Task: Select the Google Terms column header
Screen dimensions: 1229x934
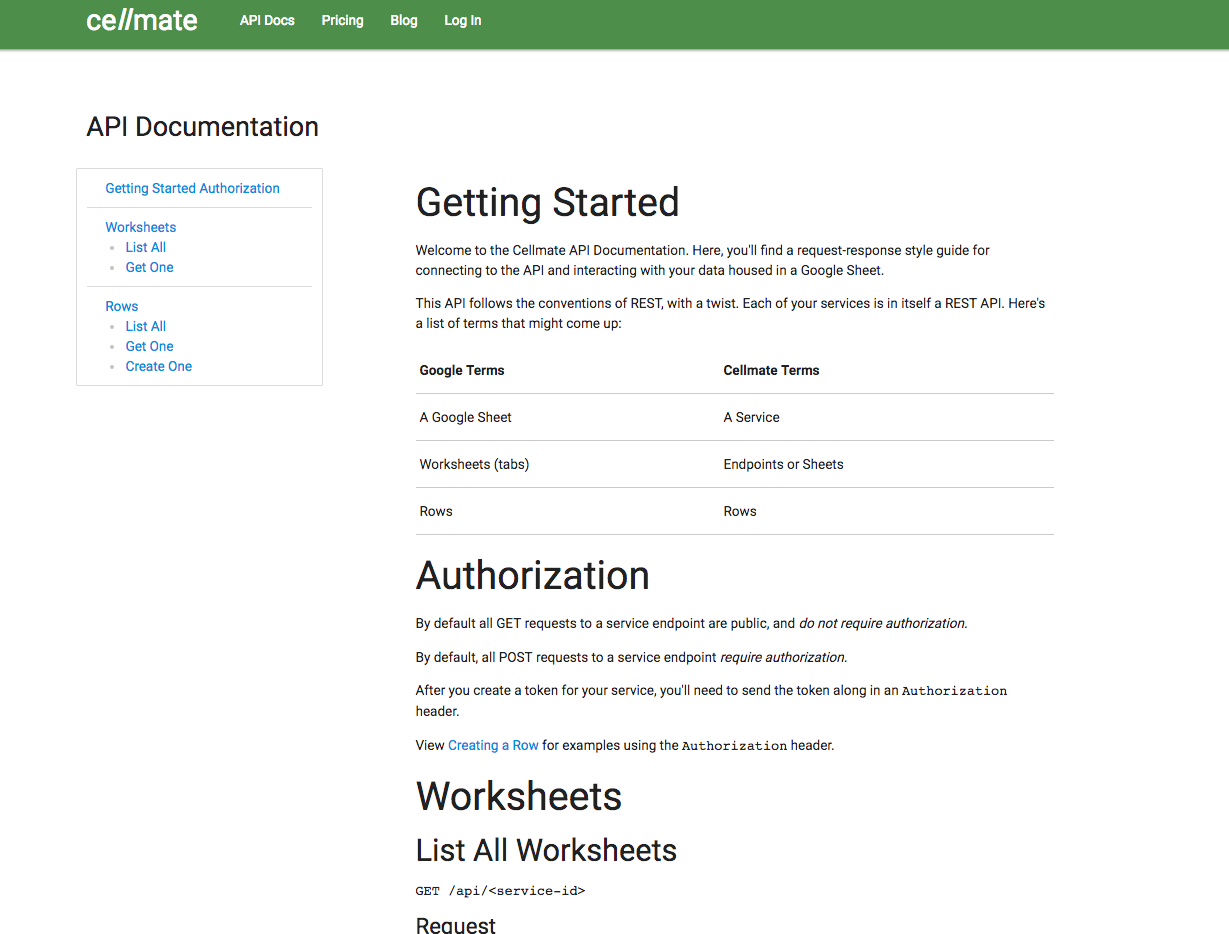Action: click(462, 370)
